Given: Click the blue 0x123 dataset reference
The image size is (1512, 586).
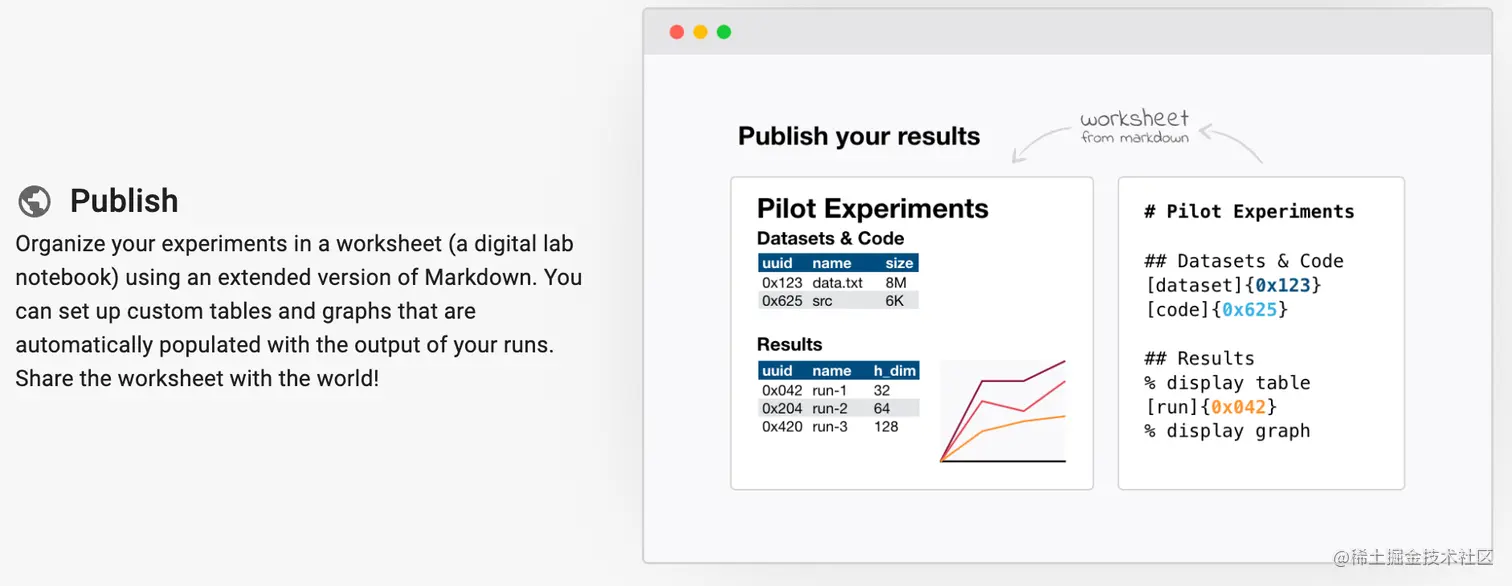Looking at the screenshot, I should 1282,286.
